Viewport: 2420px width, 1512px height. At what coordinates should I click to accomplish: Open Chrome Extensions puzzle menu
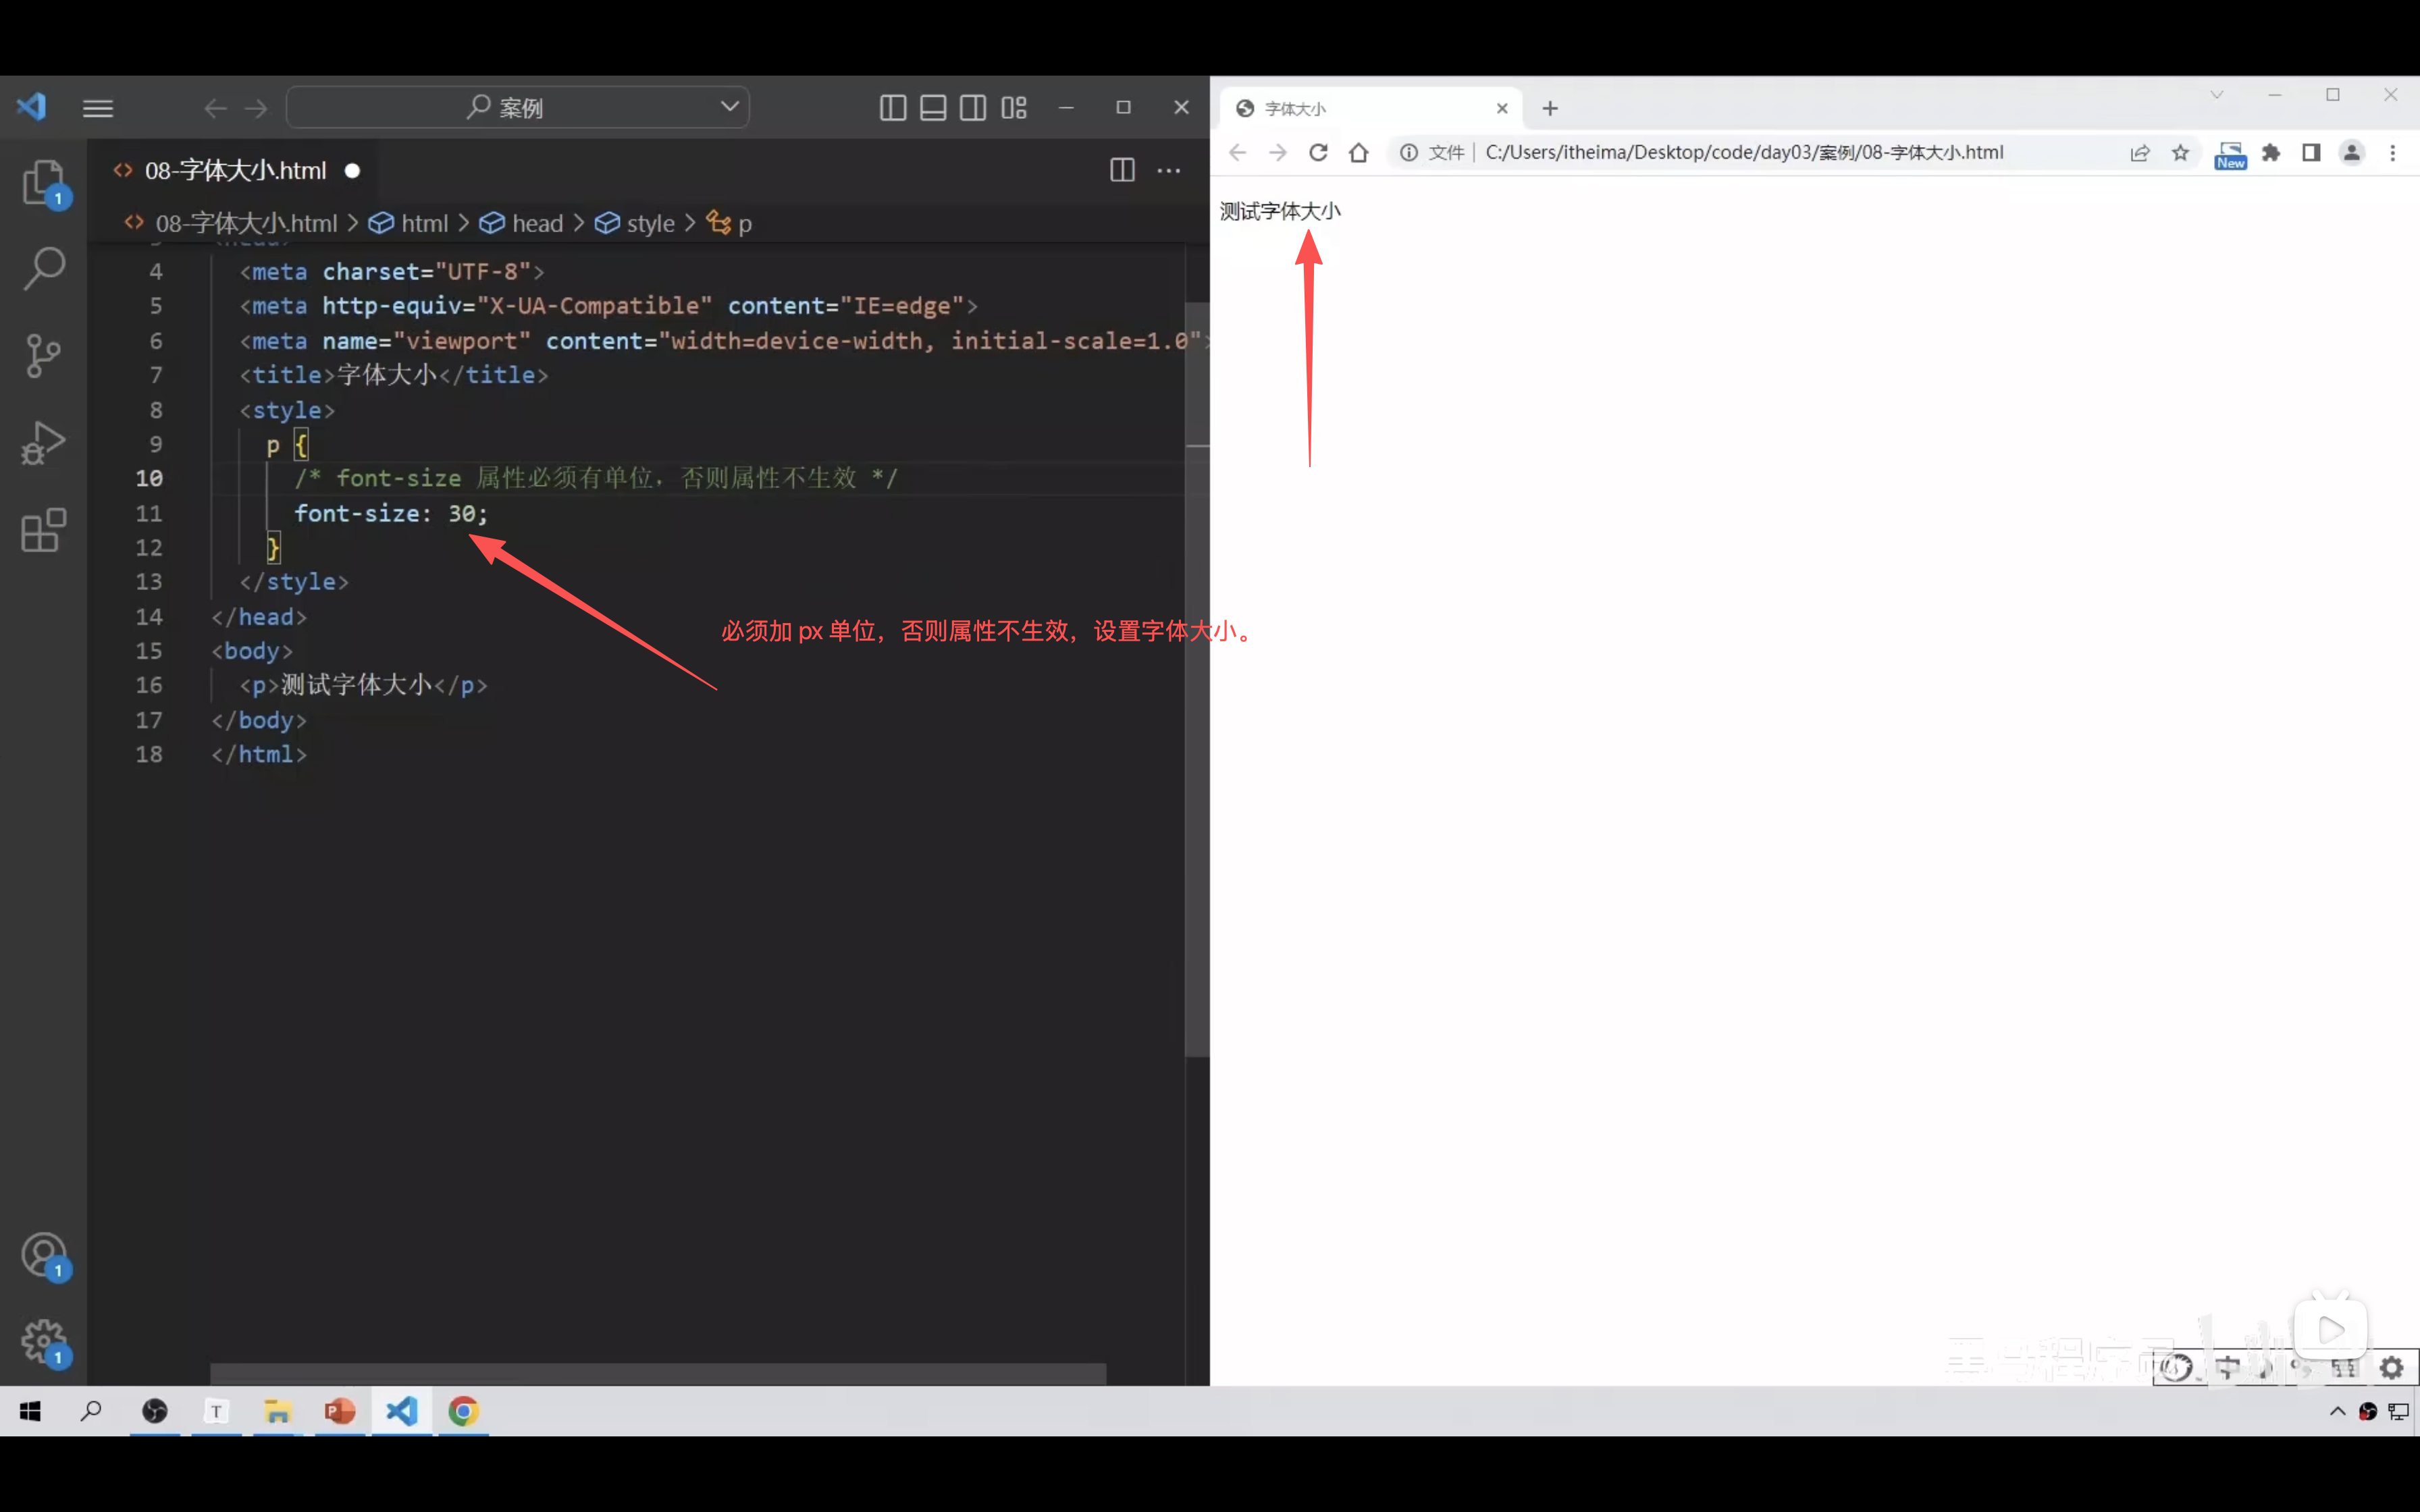2271,152
